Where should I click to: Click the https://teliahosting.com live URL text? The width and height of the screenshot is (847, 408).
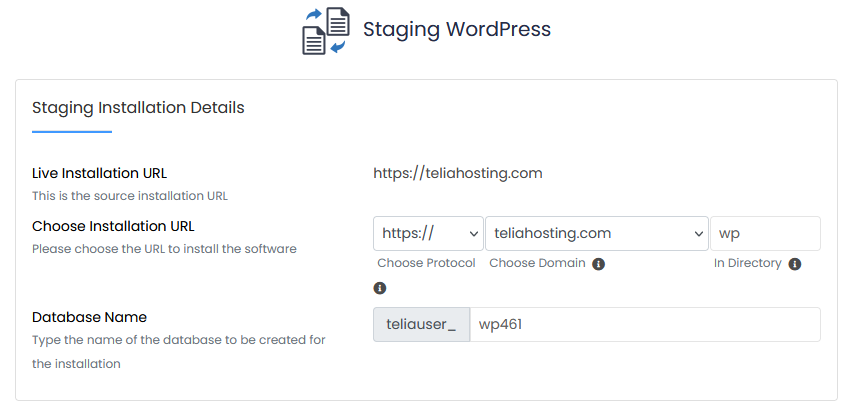pyautogui.click(x=458, y=173)
